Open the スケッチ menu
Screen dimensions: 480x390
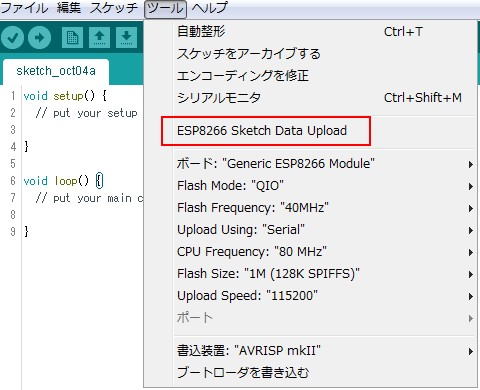click(x=114, y=8)
